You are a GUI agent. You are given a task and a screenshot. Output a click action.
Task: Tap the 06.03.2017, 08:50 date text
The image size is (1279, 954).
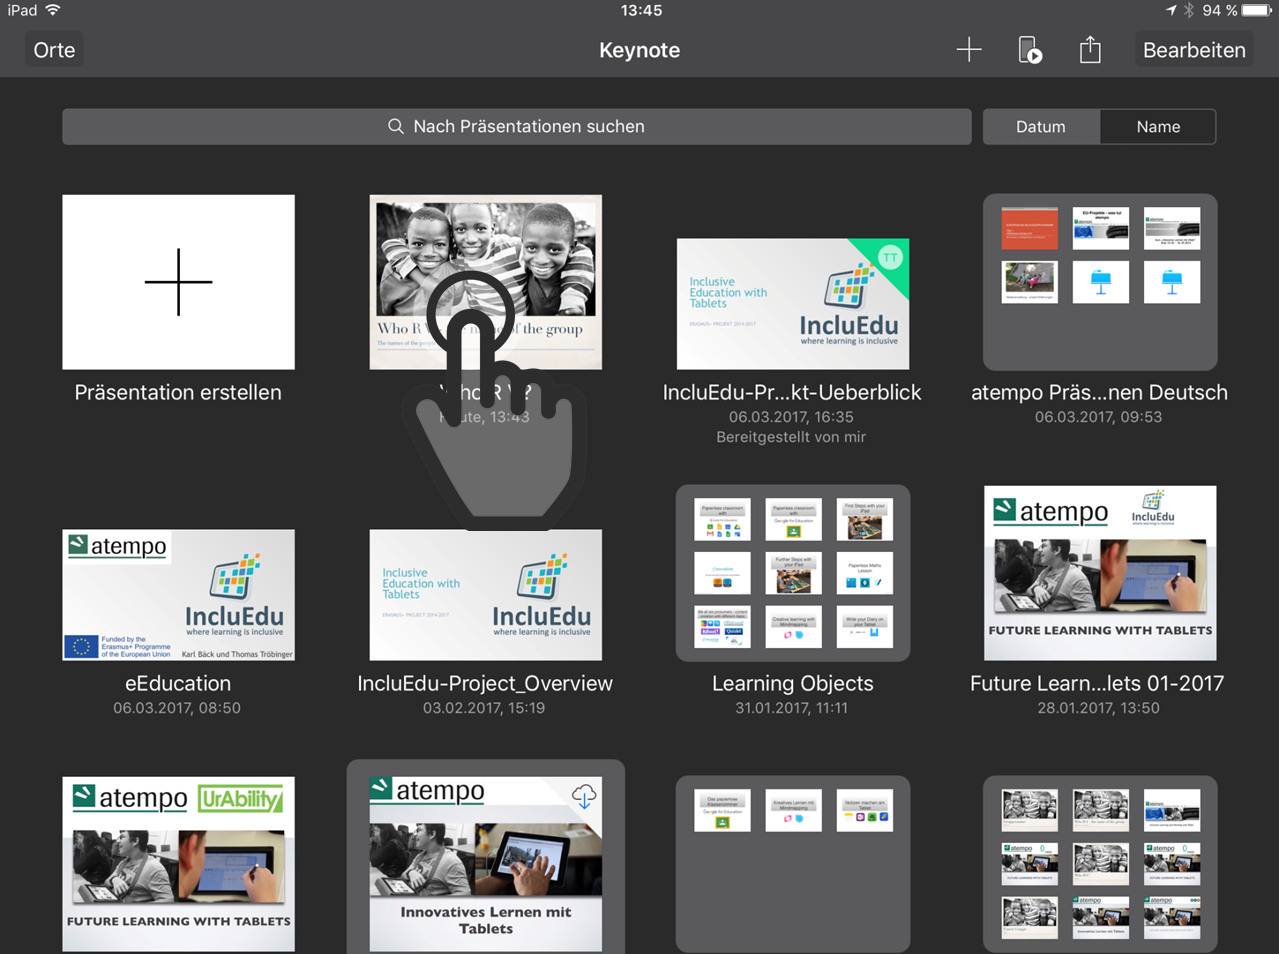pos(177,708)
